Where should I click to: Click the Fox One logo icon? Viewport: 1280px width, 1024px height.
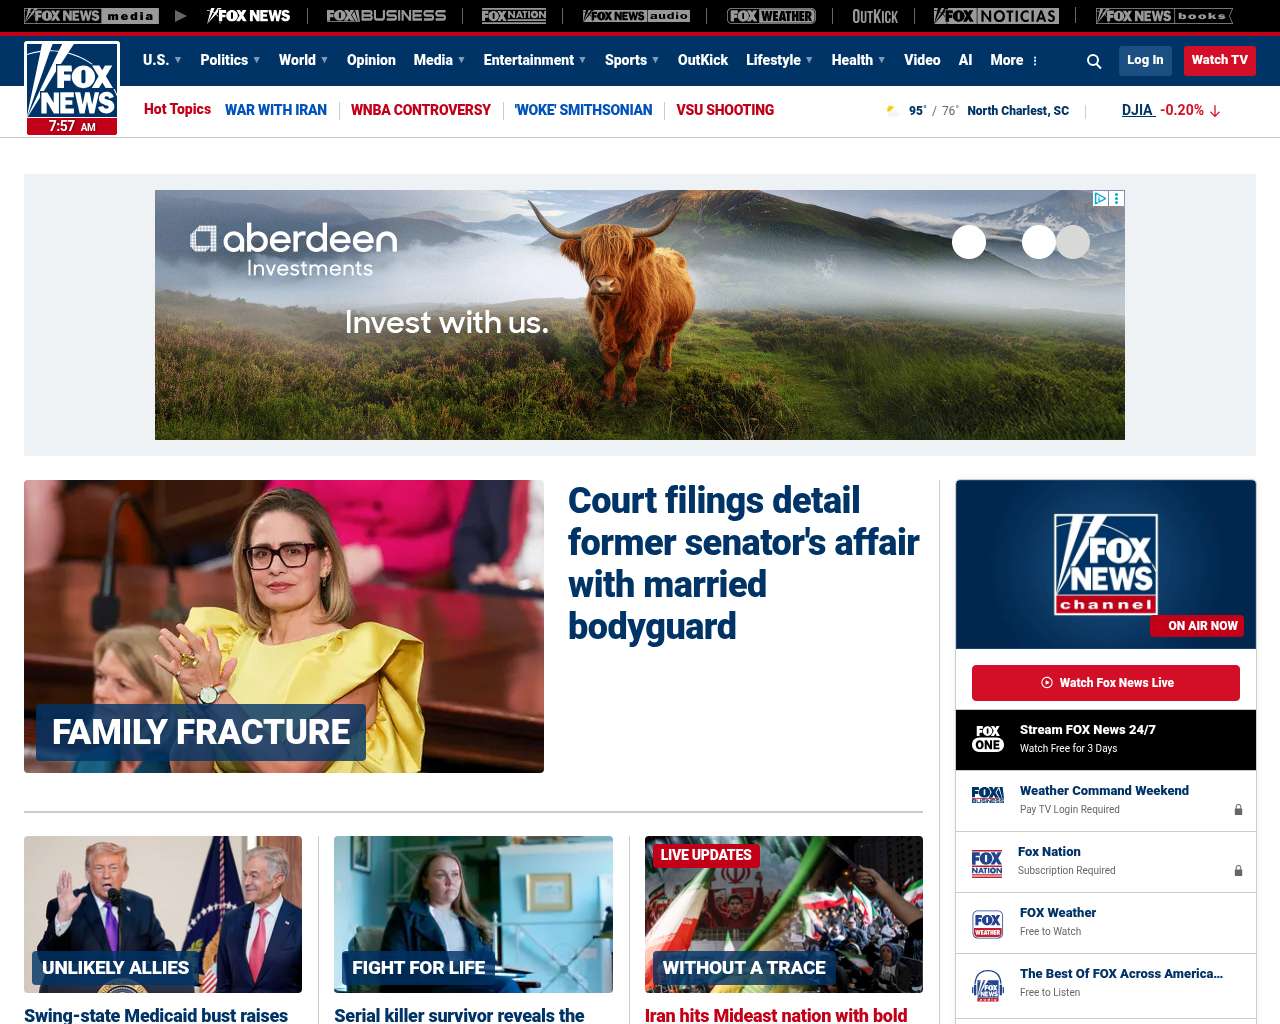(988, 738)
